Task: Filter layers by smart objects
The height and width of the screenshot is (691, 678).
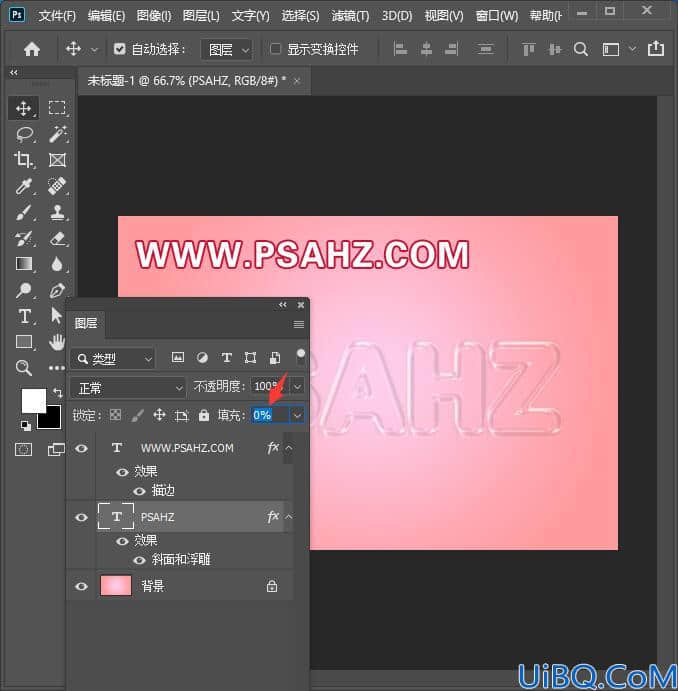Action: click(x=274, y=358)
